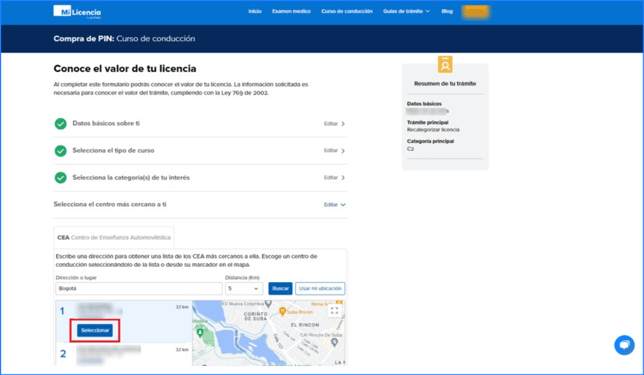Expand Guías de trámite dropdown
This screenshot has width=644, height=375.
point(406,11)
